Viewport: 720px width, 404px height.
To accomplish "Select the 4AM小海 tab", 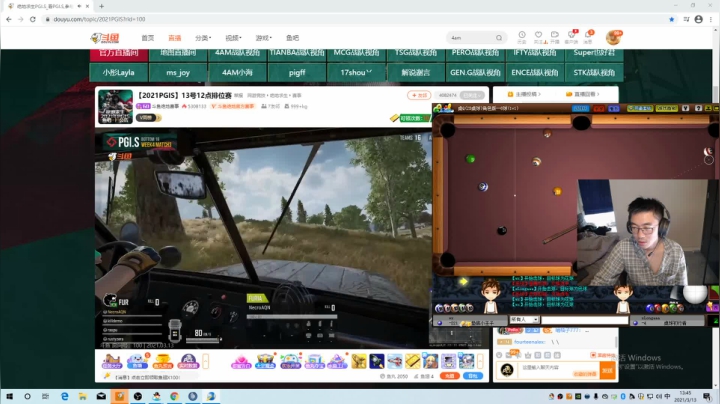I will (x=237, y=73).
